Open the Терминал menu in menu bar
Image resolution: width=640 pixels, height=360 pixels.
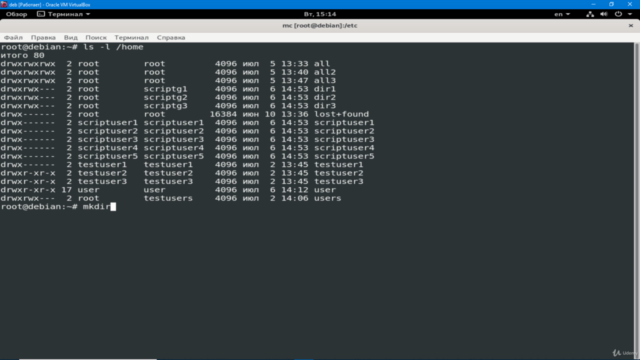point(131,38)
